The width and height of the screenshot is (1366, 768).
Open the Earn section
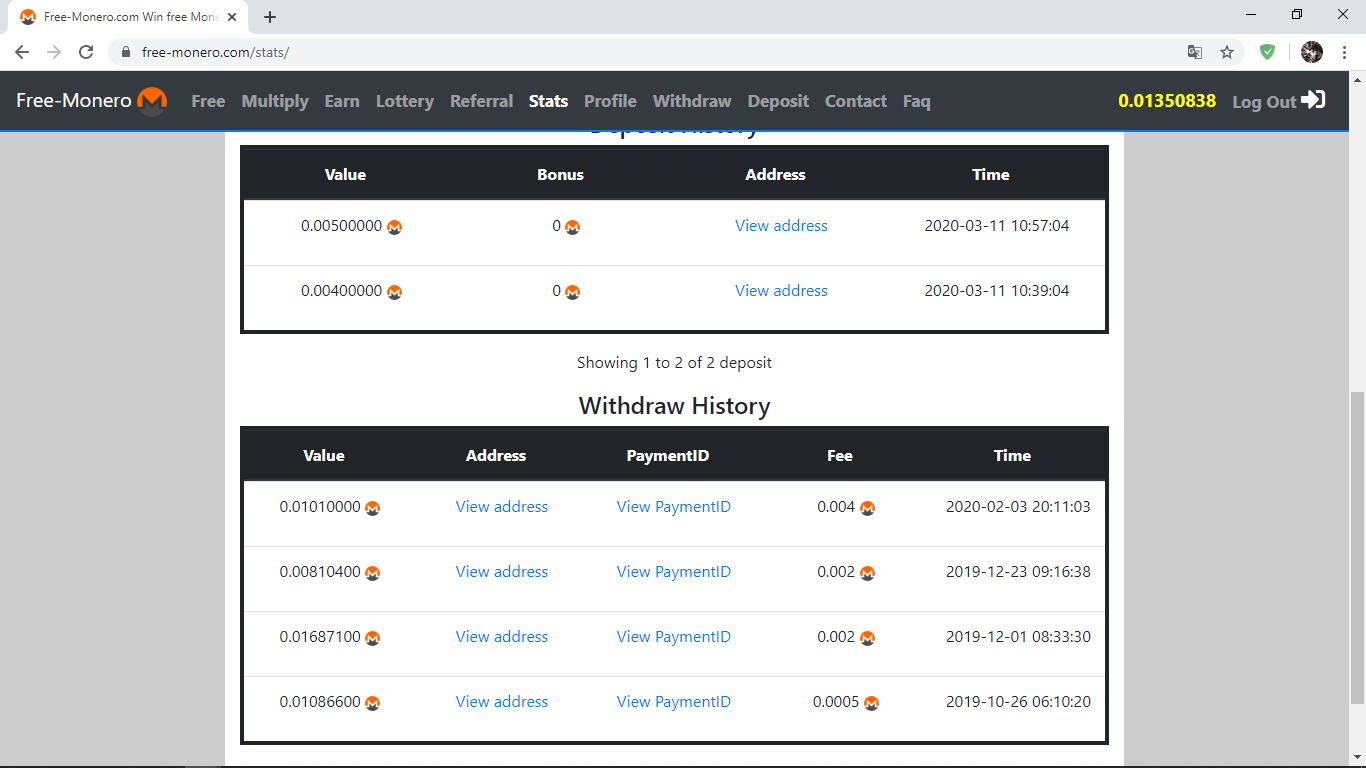342,101
